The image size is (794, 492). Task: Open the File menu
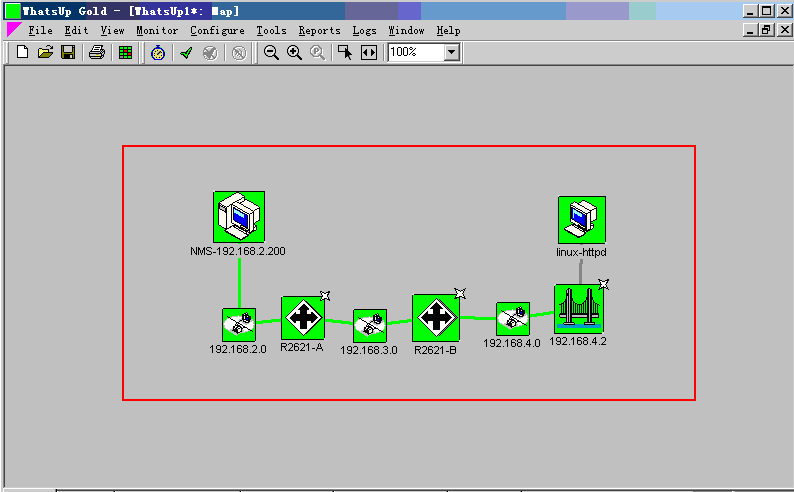coord(40,30)
